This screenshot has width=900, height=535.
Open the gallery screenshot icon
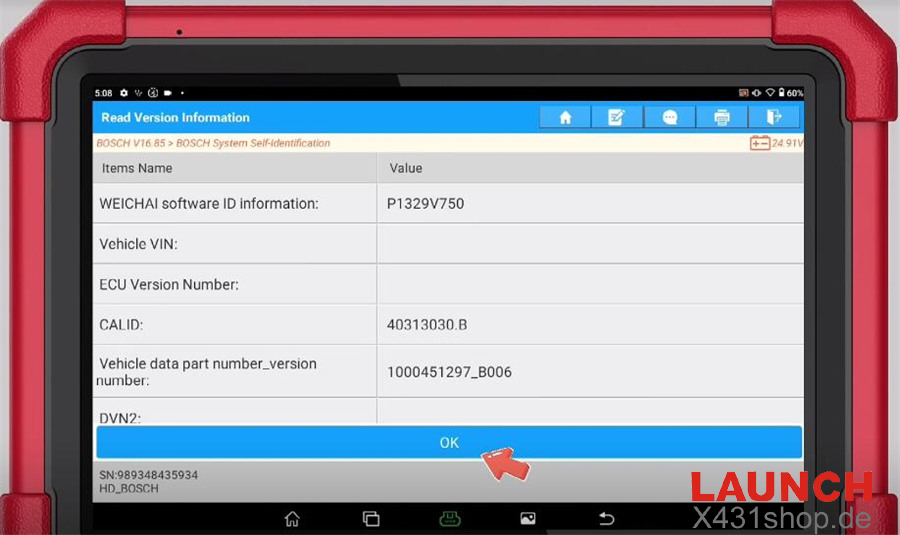528,518
